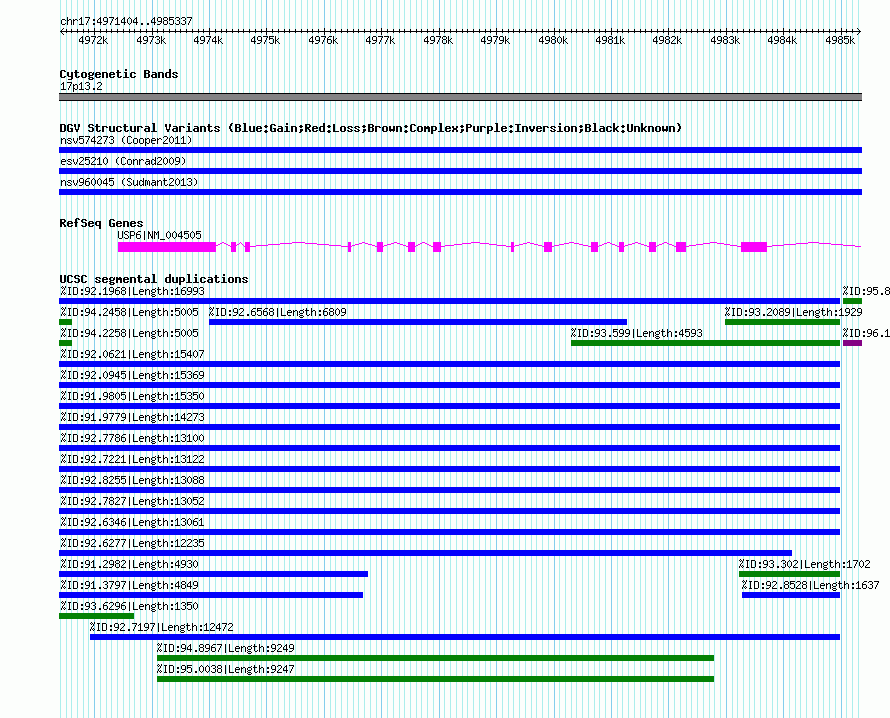Click the large first magenta USP6 exon block
Viewport: 890px width, 718px height.
tap(167, 247)
